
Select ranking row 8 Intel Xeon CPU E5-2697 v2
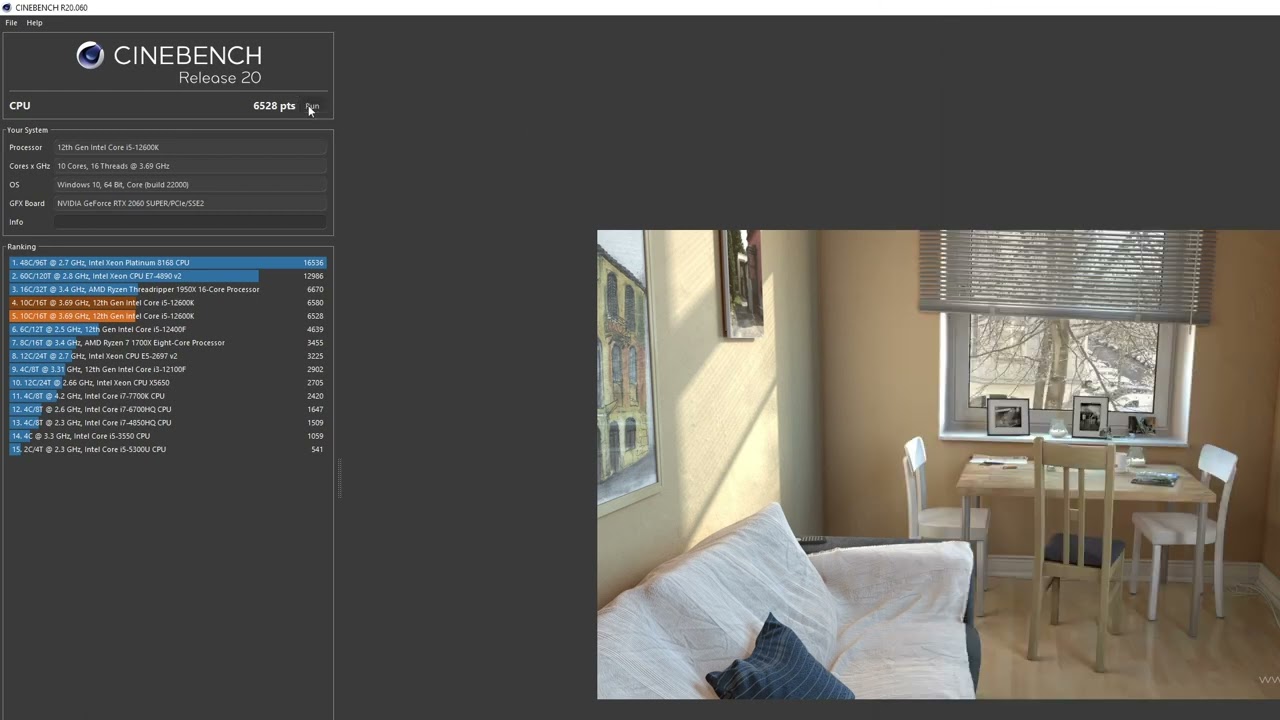coord(167,356)
